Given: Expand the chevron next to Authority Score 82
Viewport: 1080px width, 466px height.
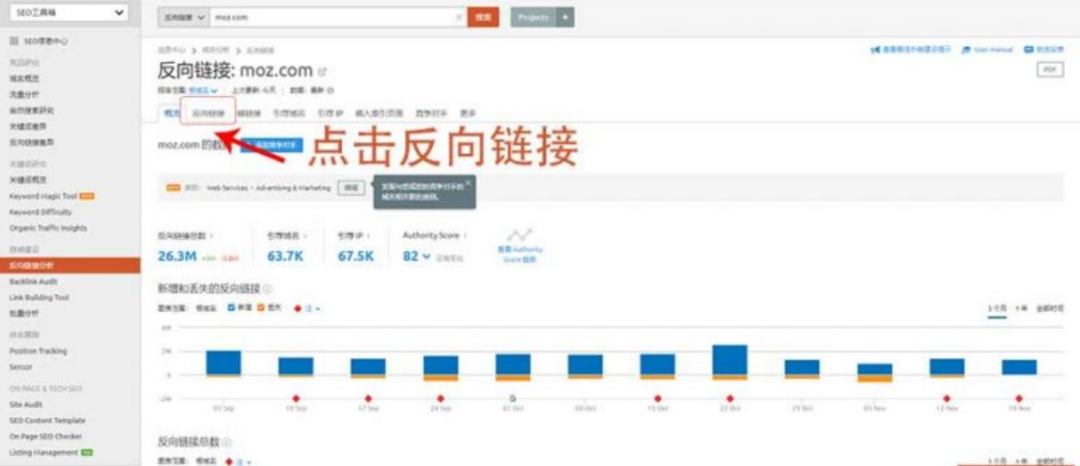Looking at the screenshot, I should click(x=427, y=257).
